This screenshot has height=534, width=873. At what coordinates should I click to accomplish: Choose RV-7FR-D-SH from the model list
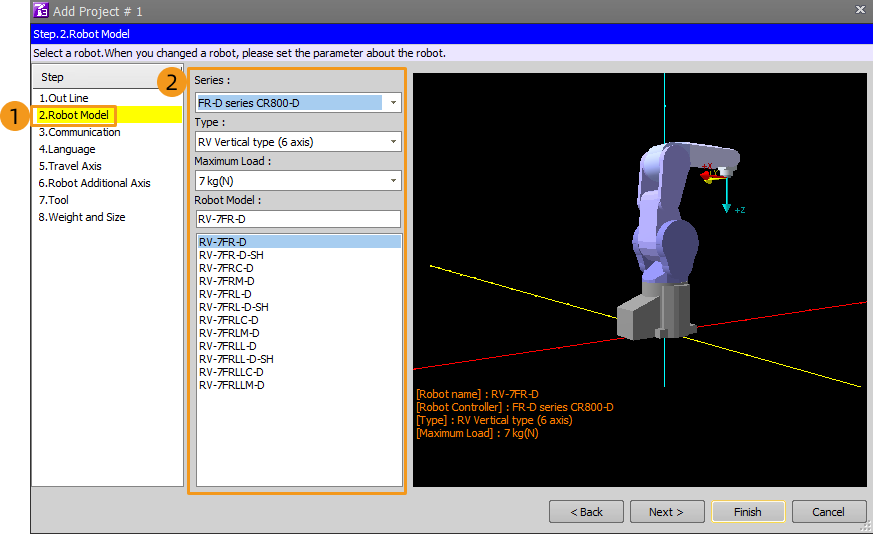coord(231,255)
